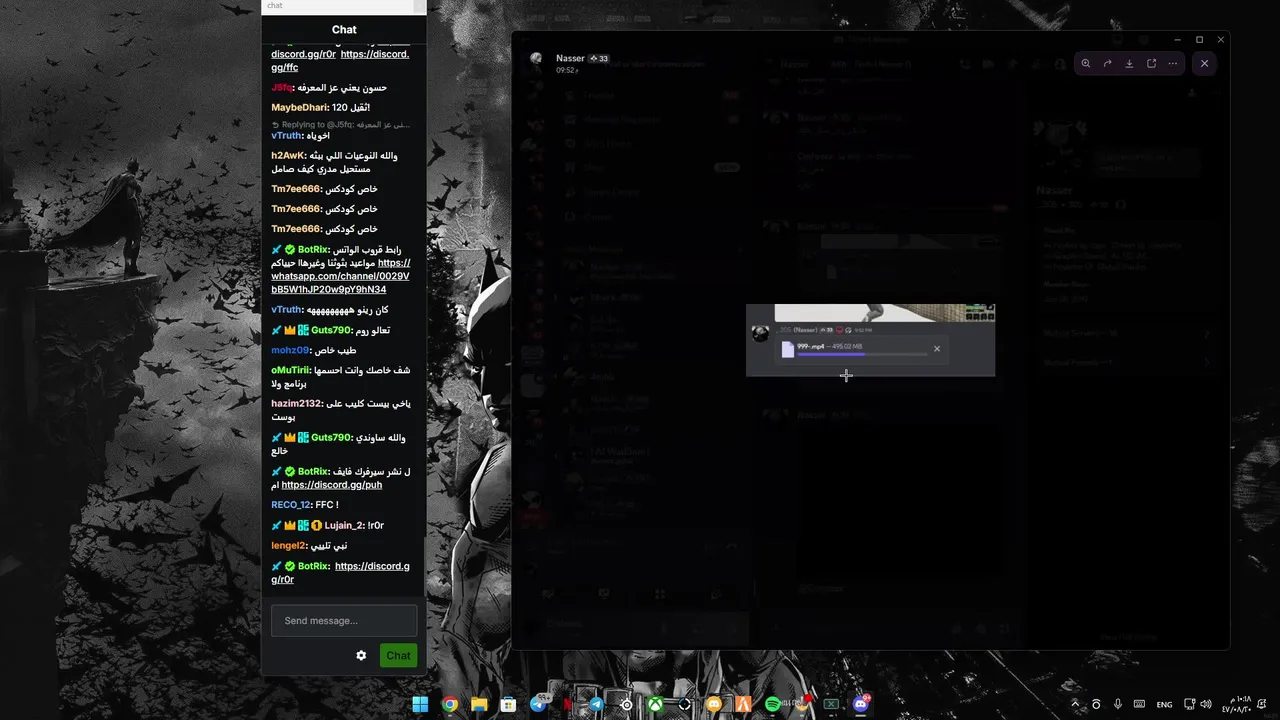1280x720 pixels.
Task: Switch the ENG input language indicator
Action: [1164, 705]
